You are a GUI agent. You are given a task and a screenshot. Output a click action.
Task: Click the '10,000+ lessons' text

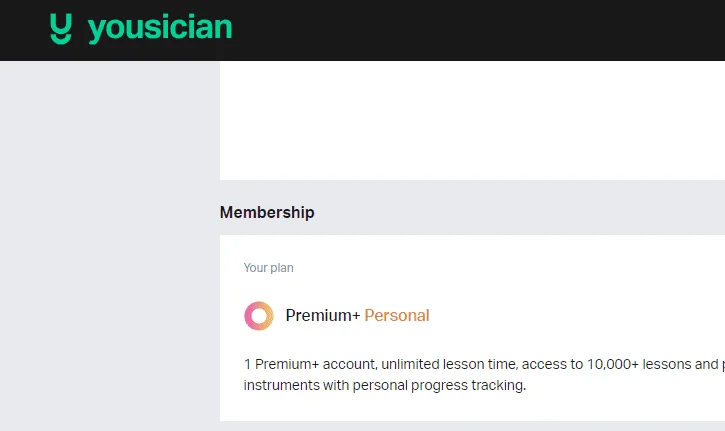(652, 364)
